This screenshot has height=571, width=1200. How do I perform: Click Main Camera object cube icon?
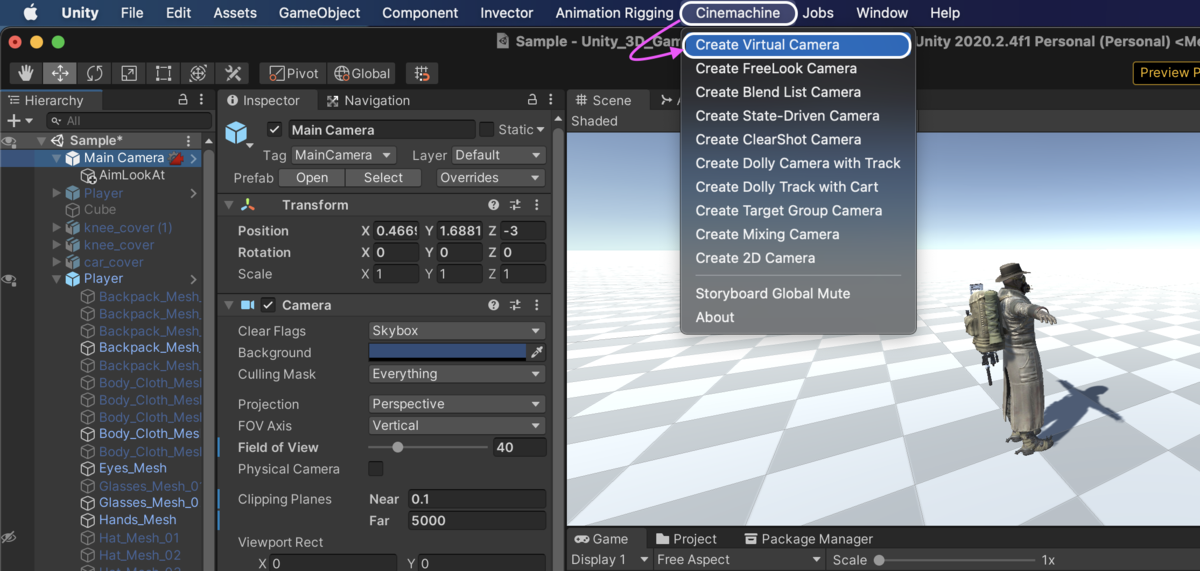click(x=73, y=158)
